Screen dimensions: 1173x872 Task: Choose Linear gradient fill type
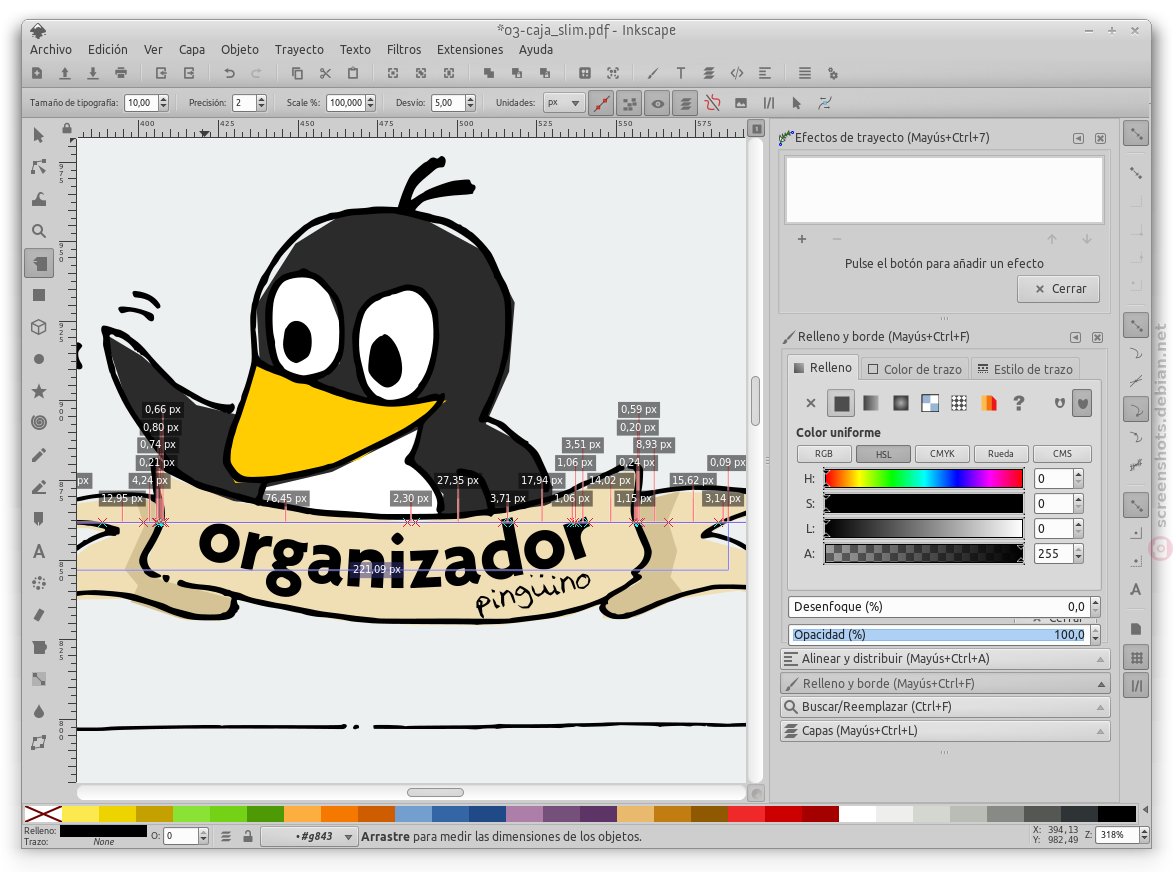point(871,404)
